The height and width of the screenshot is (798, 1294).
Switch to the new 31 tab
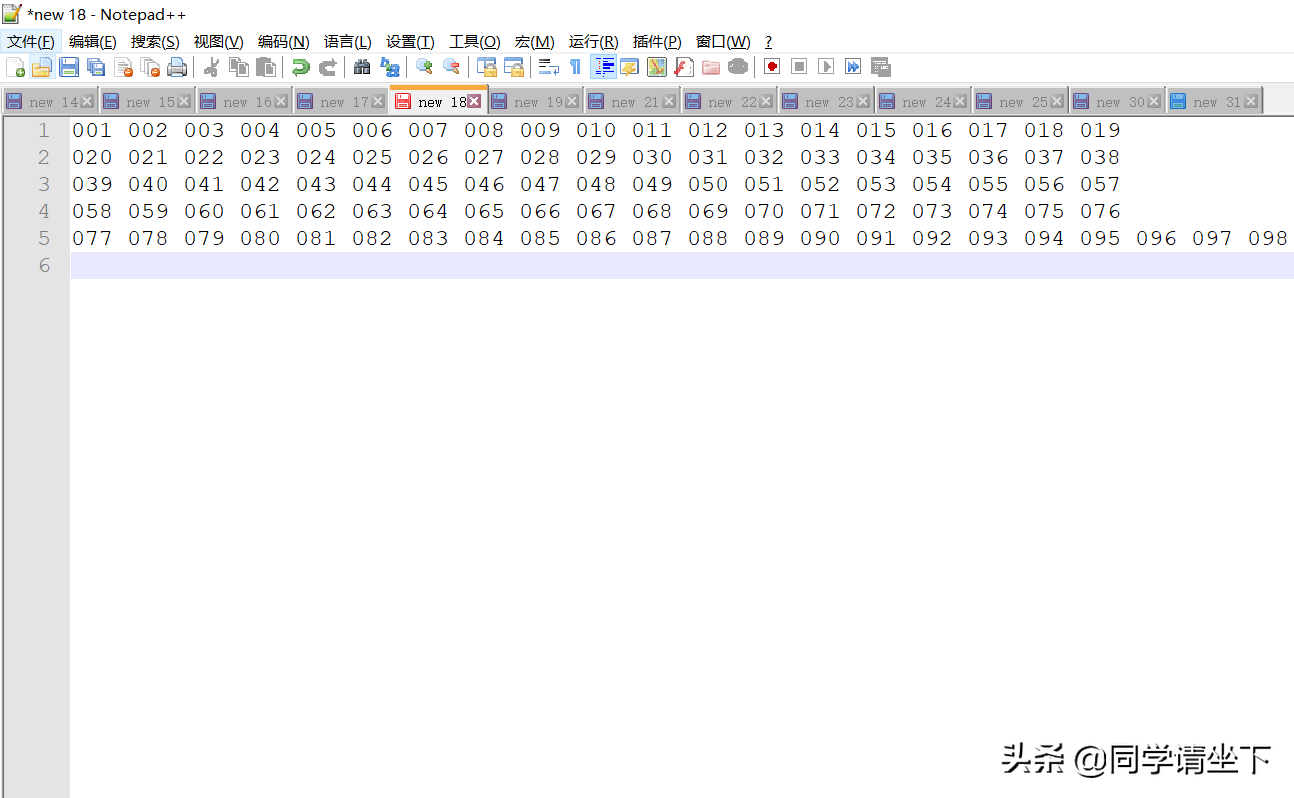click(1214, 102)
